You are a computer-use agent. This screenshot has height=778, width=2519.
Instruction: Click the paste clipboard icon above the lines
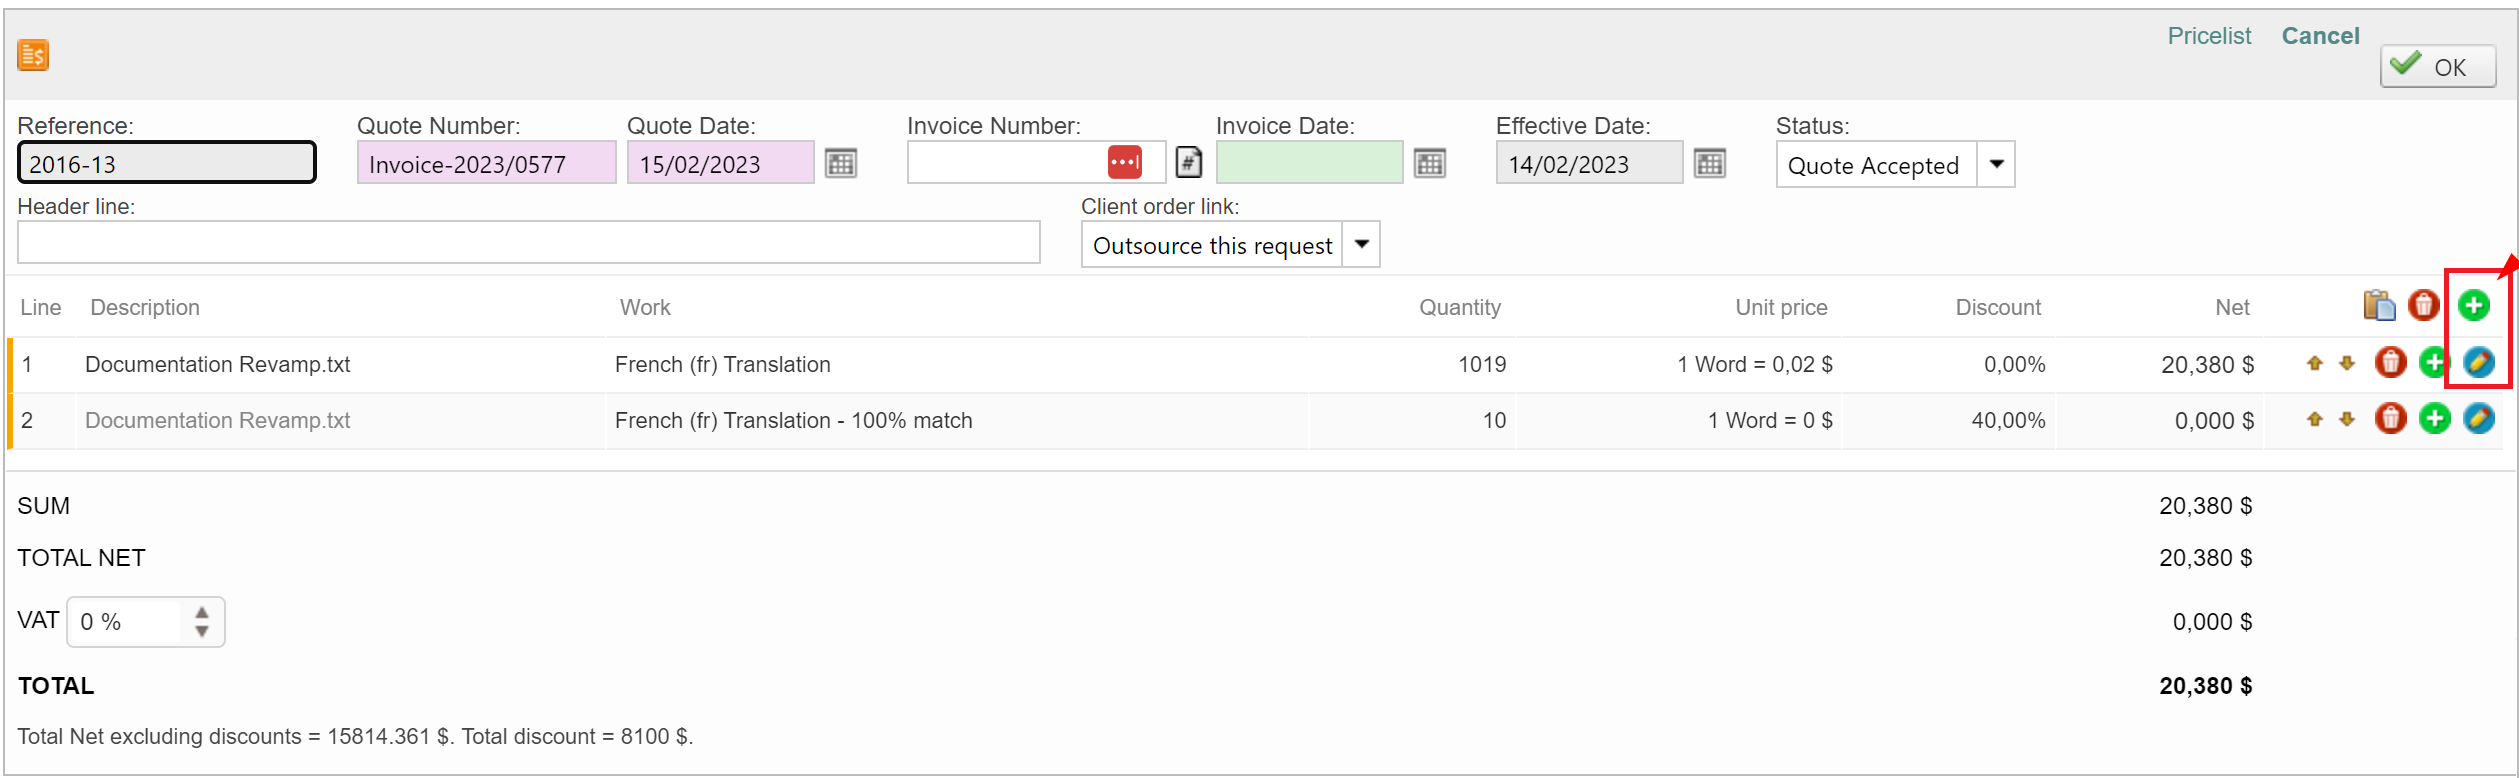point(2379,305)
